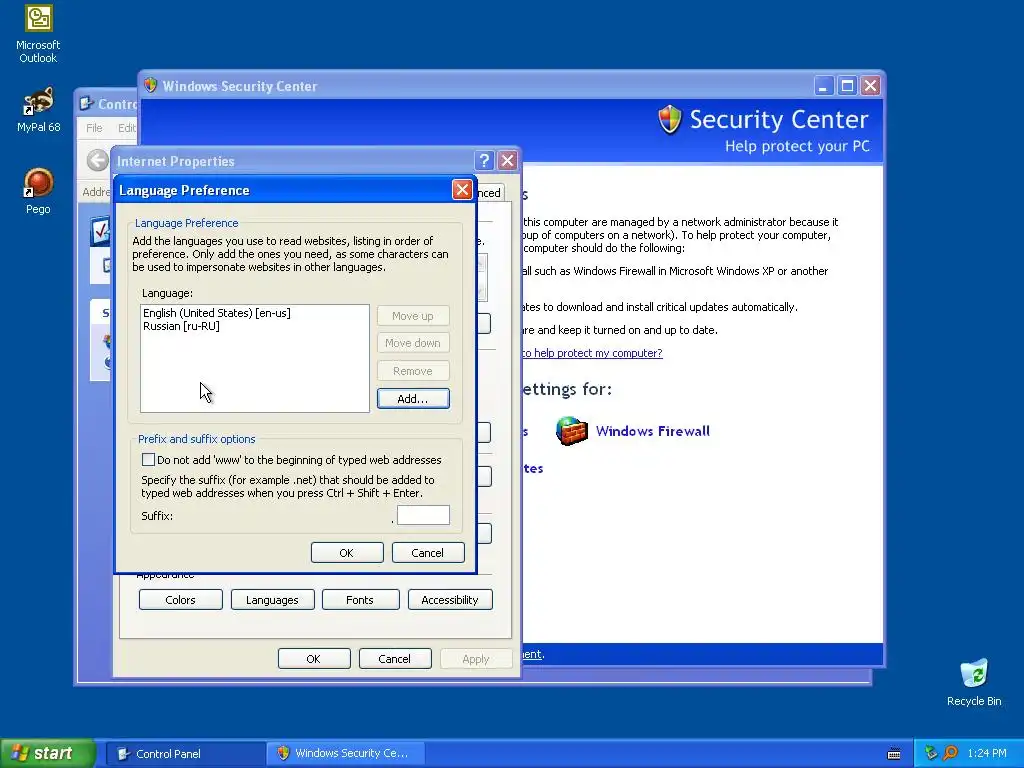Image resolution: width=1024 pixels, height=768 pixels.
Task: Minimize the Windows Security Center window
Action: point(824,86)
